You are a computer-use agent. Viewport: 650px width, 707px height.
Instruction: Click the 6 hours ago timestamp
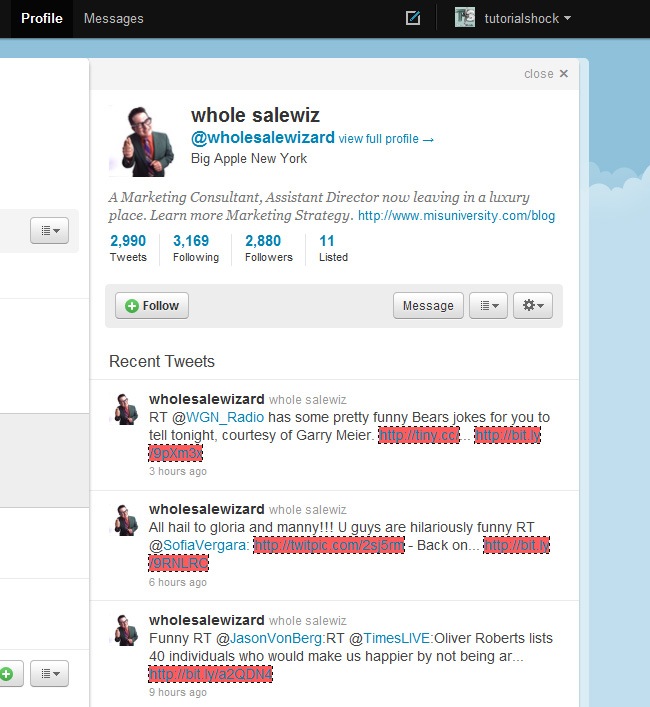[178, 582]
